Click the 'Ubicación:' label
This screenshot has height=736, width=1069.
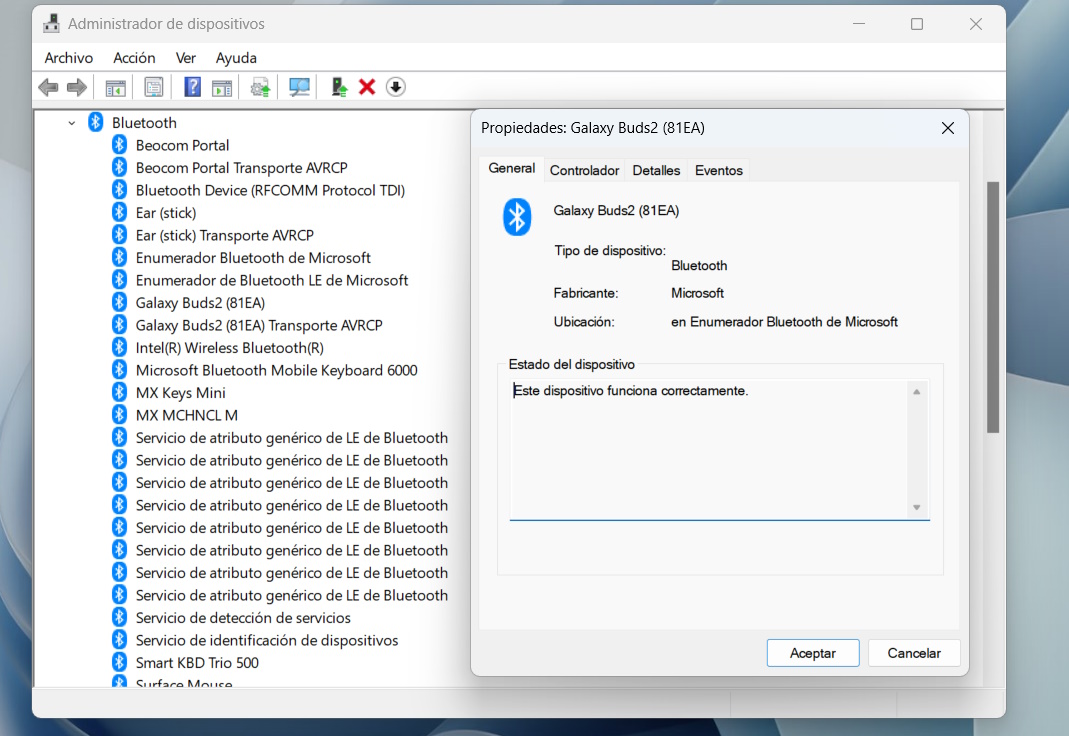coord(584,322)
